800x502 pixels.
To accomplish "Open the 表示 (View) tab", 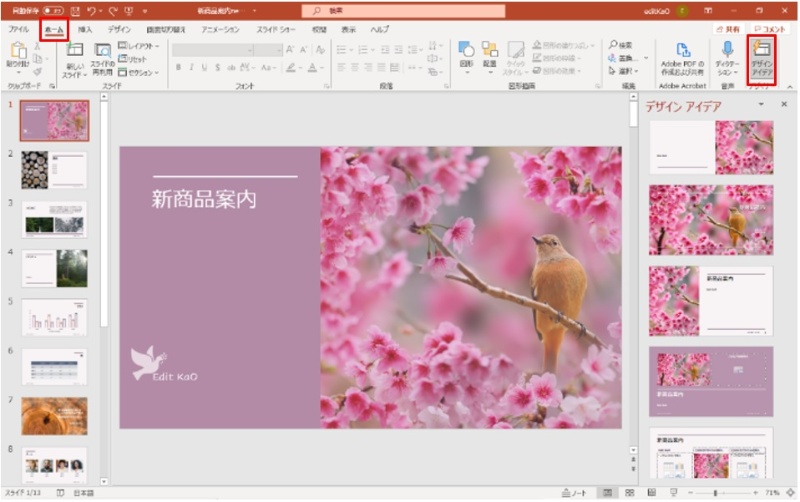I will click(348, 30).
